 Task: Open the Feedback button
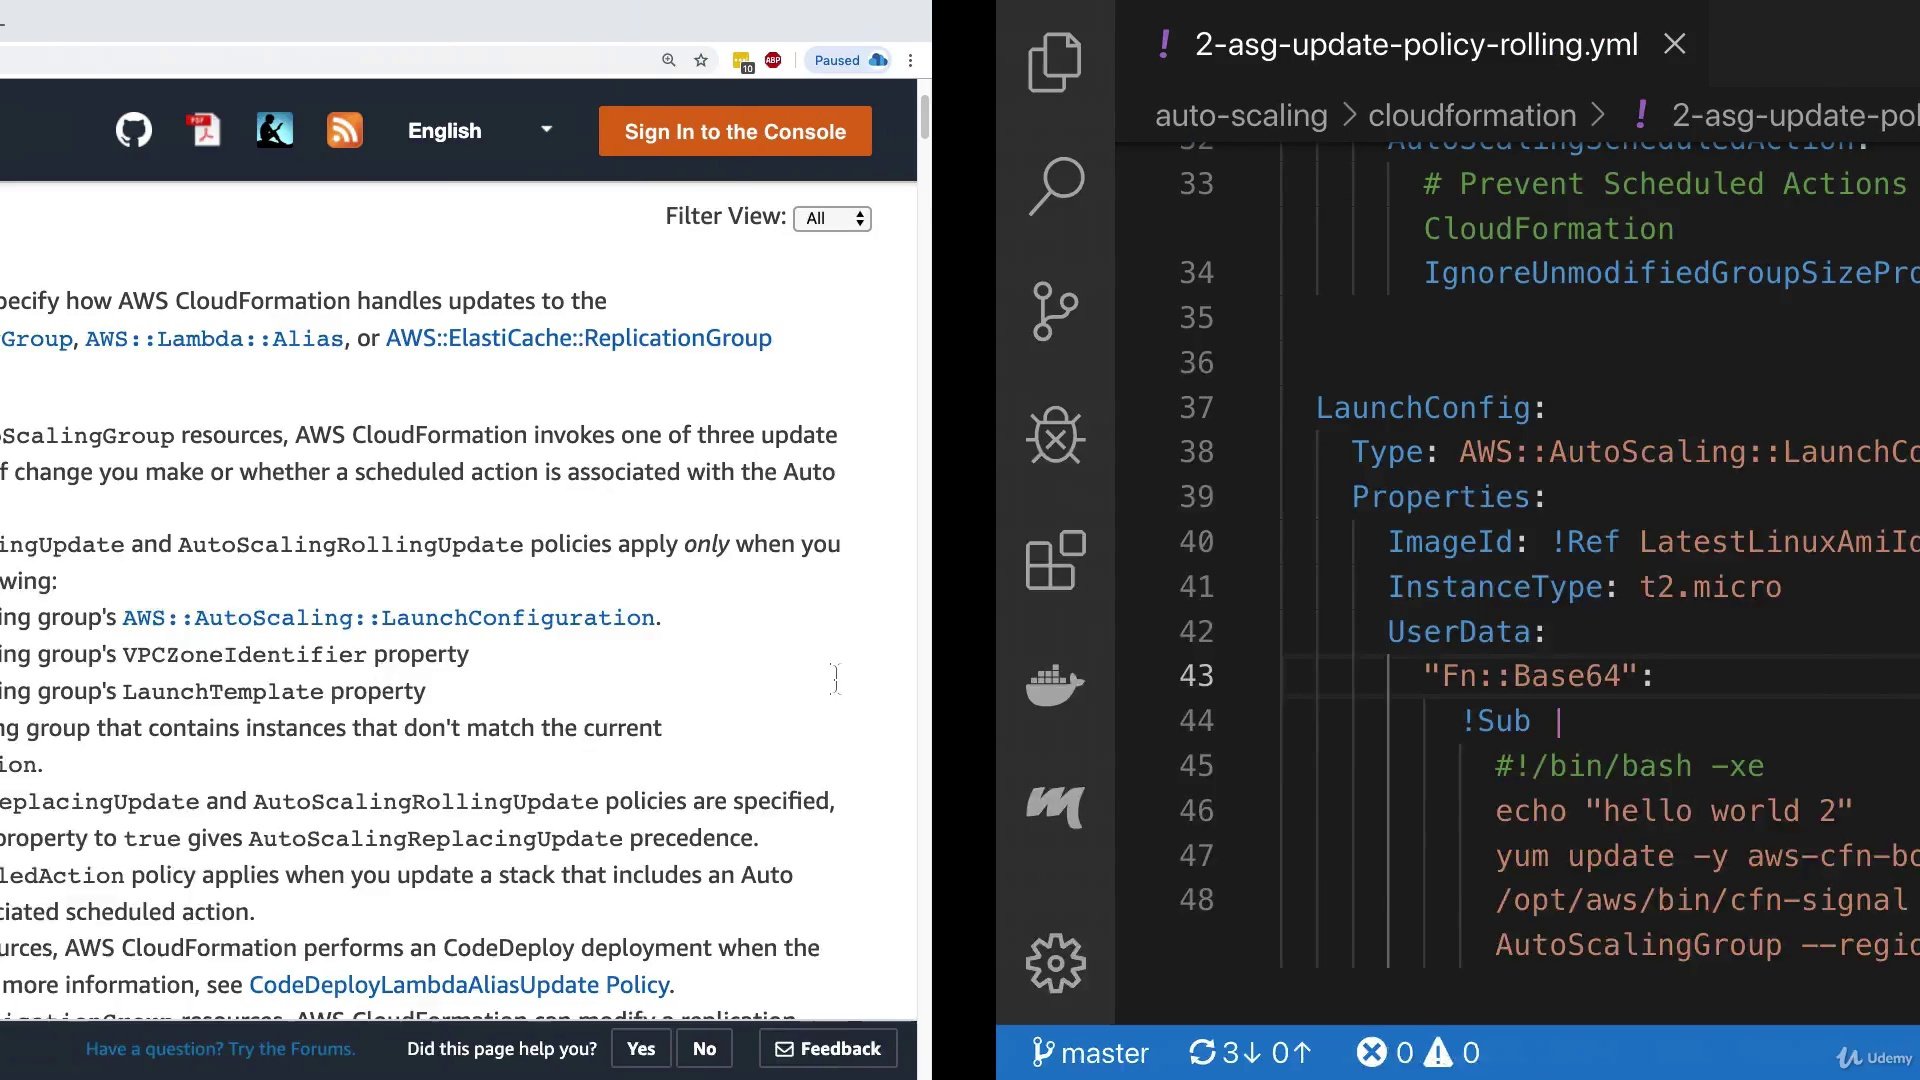[828, 1049]
